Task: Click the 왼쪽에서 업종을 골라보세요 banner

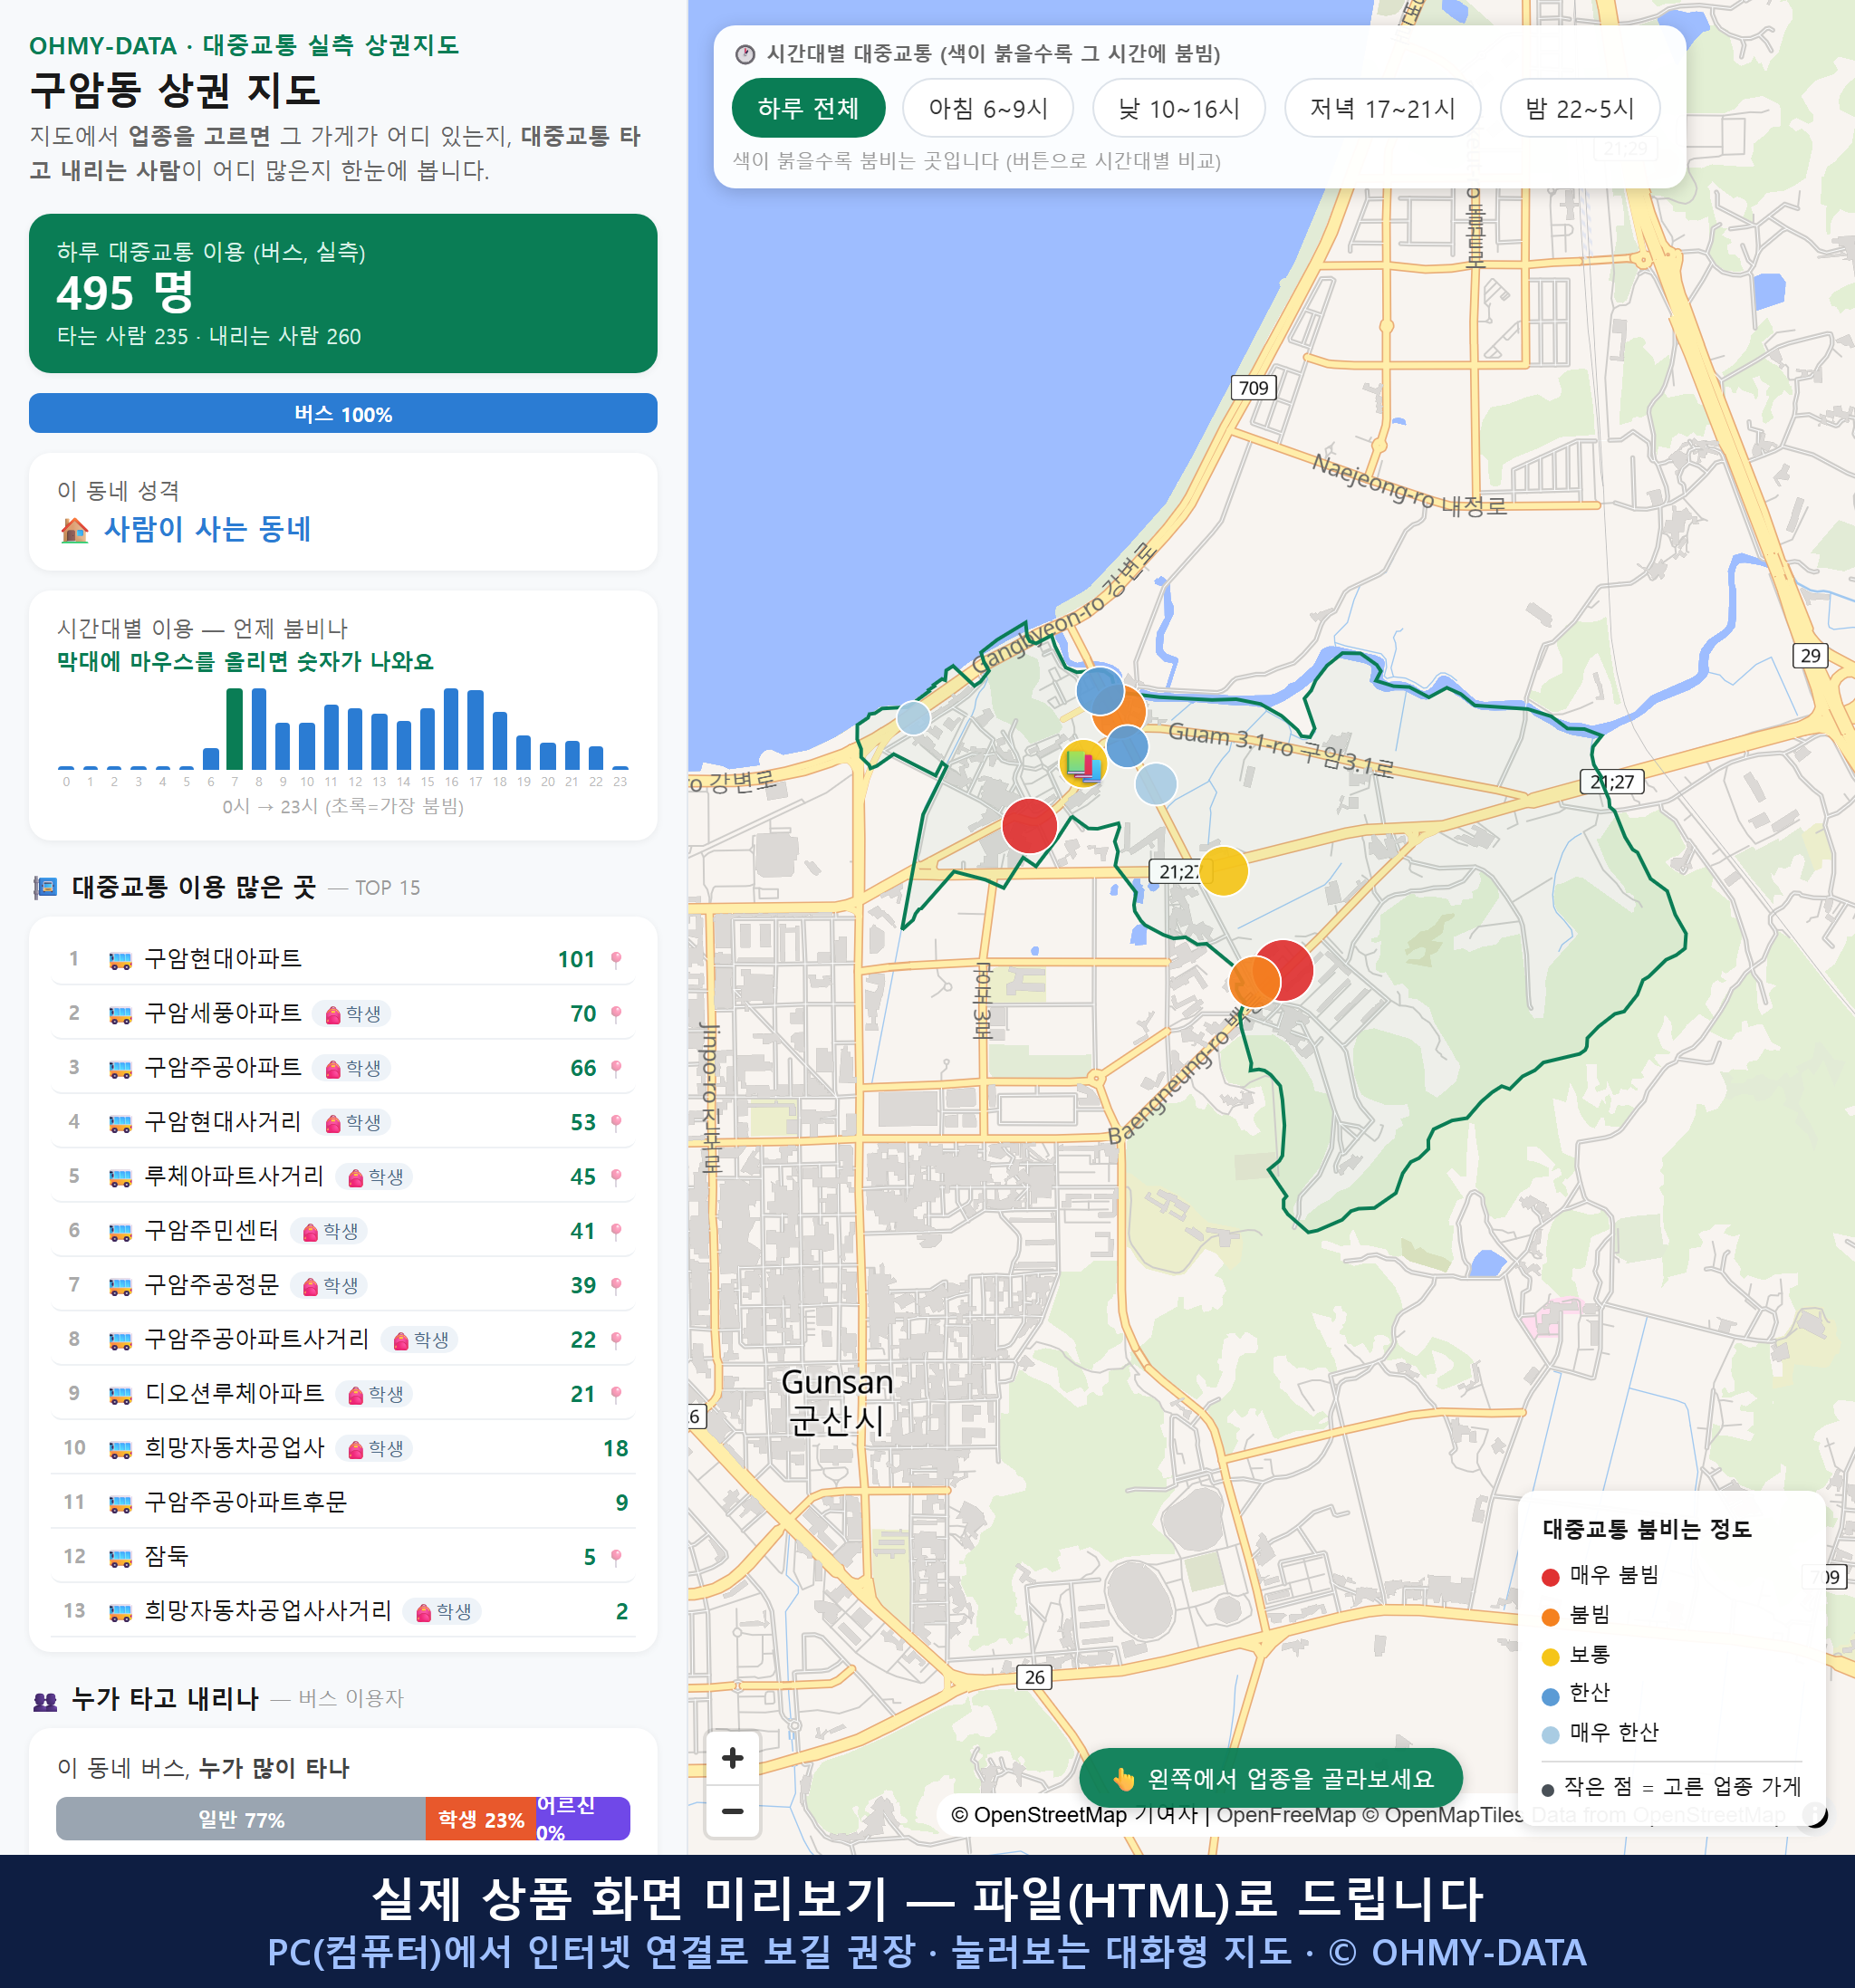Action: (1271, 1778)
